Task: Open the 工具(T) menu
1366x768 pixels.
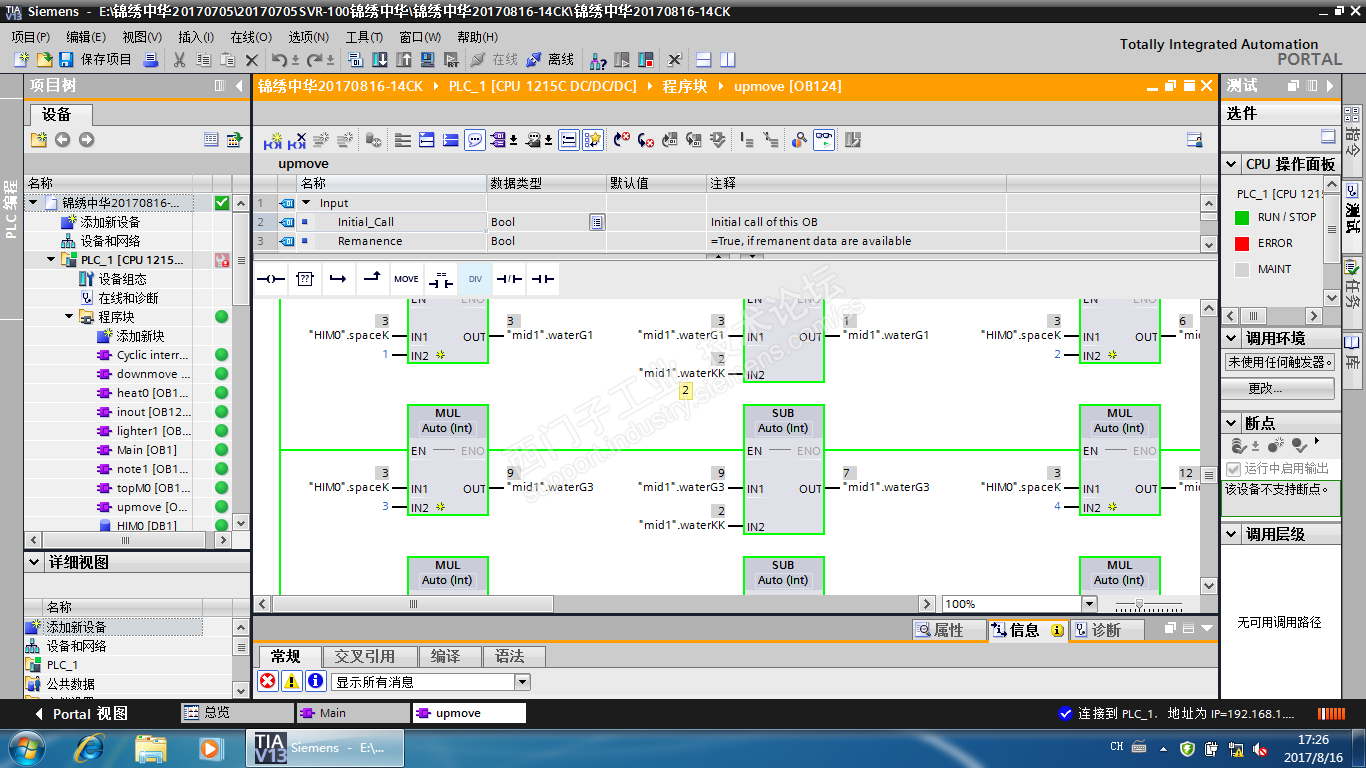Action: 365,37
